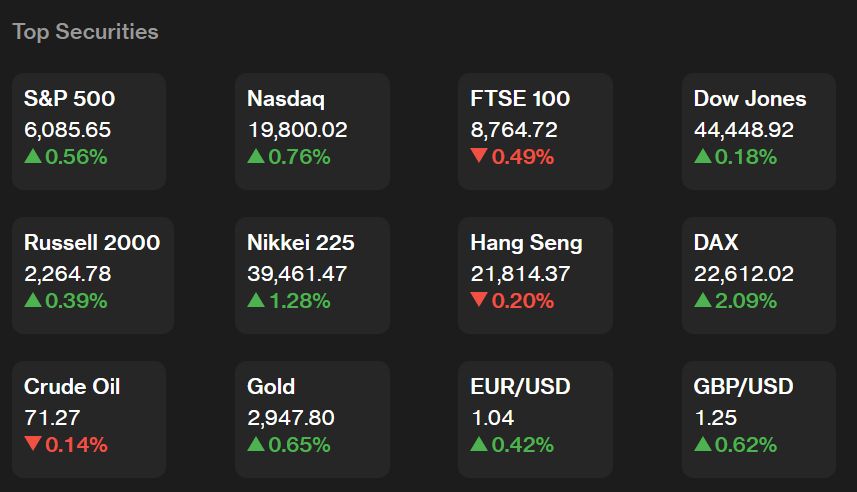Viewport: 857px width, 492px height.
Task: Click the red down arrow on Hang Seng
Action: coord(479,300)
